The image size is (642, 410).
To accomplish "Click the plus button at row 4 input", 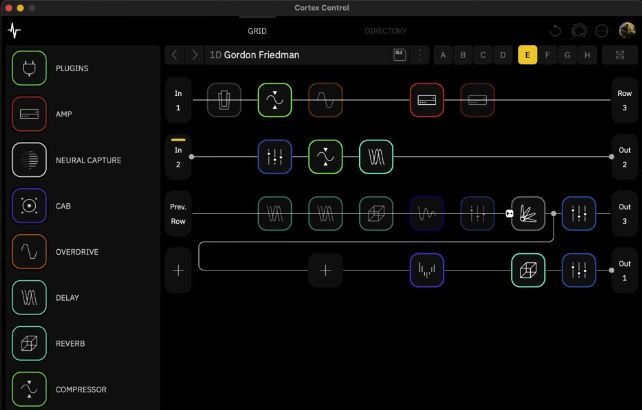I will point(178,270).
